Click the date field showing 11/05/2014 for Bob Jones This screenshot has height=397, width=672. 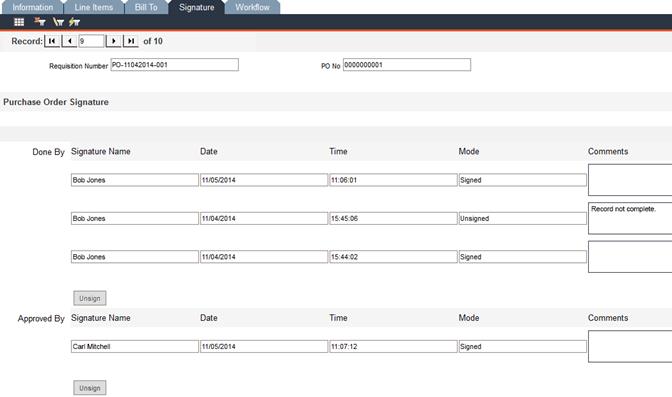click(x=264, y=180)
